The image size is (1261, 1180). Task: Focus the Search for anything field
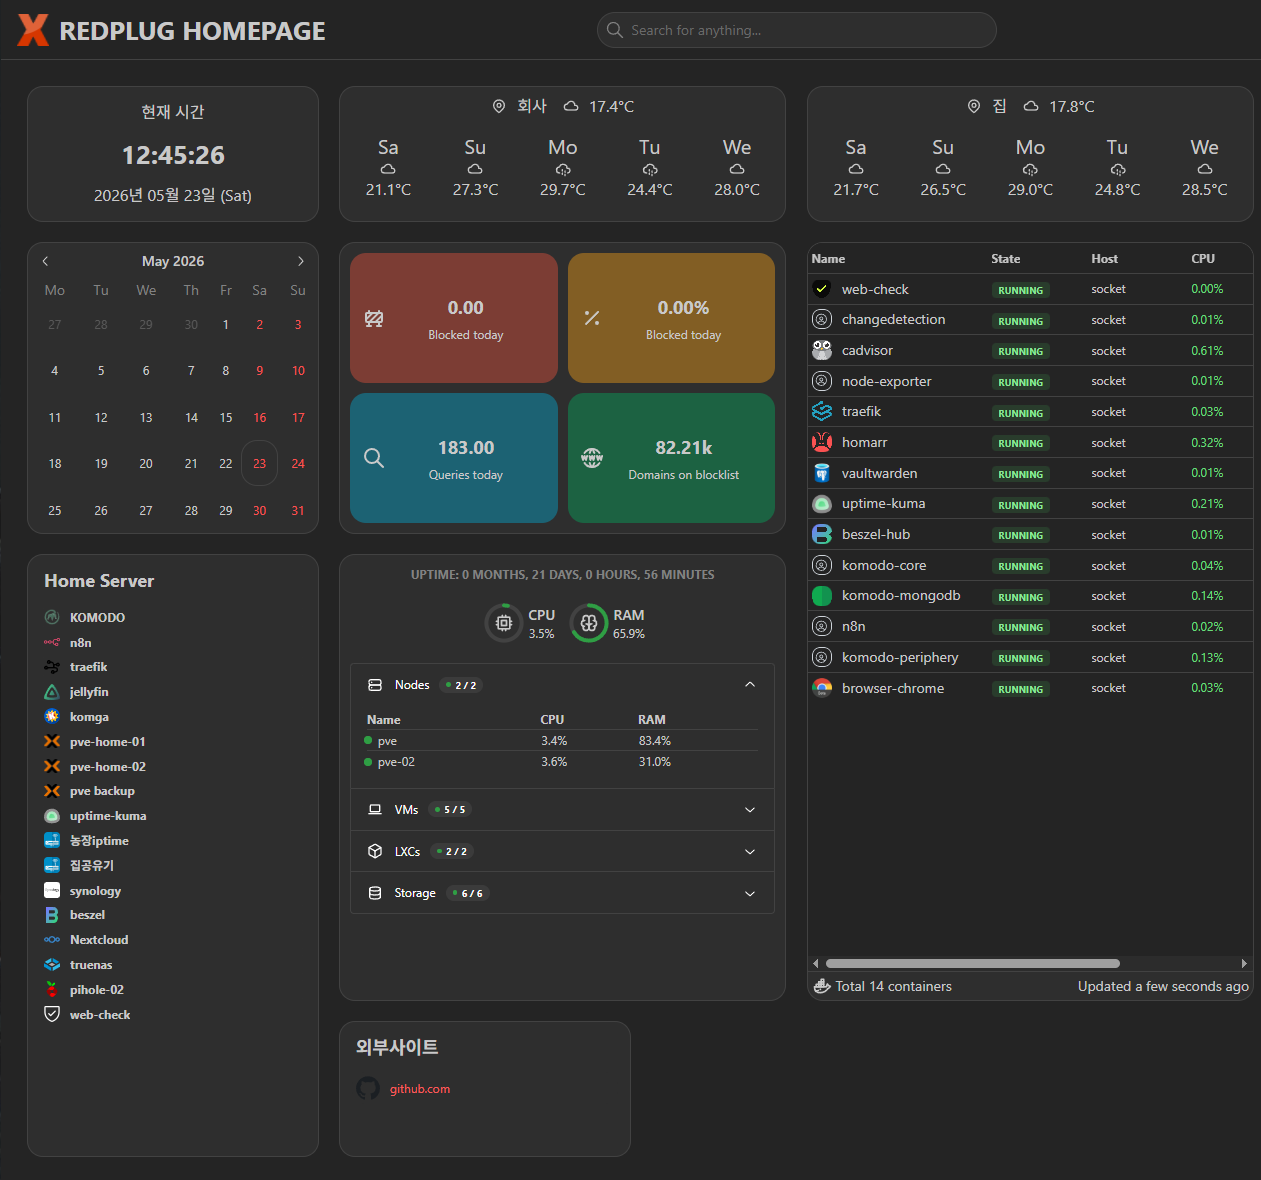(796, 30)
